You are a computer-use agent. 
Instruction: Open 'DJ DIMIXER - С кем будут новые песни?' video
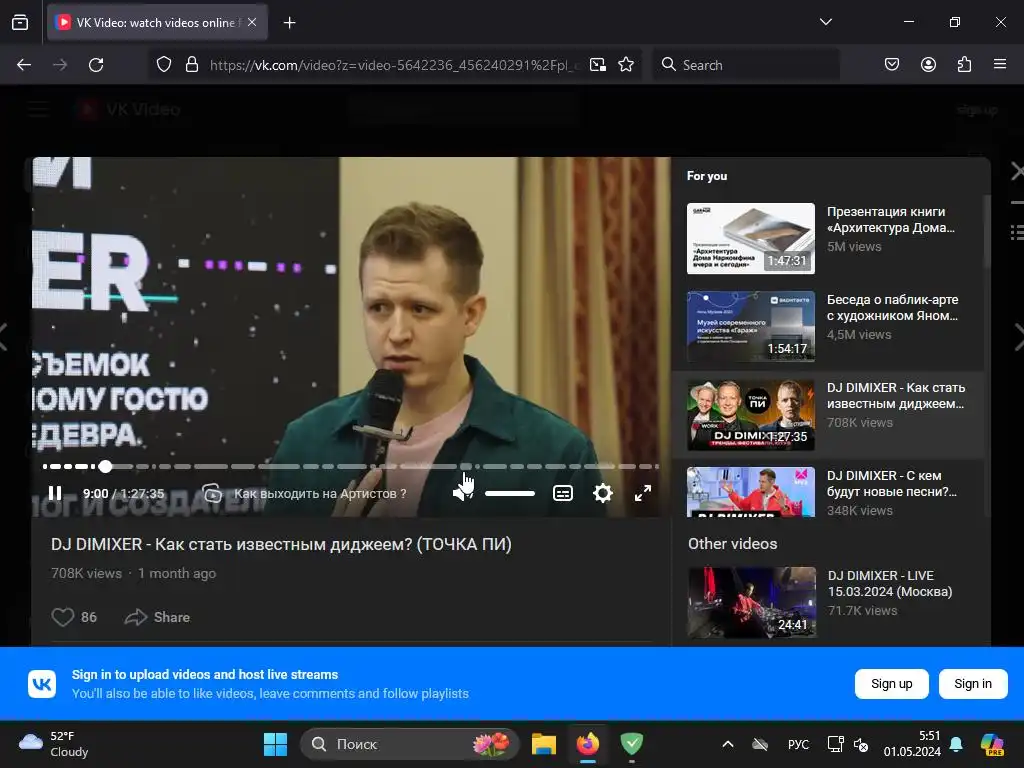point(829,492)
